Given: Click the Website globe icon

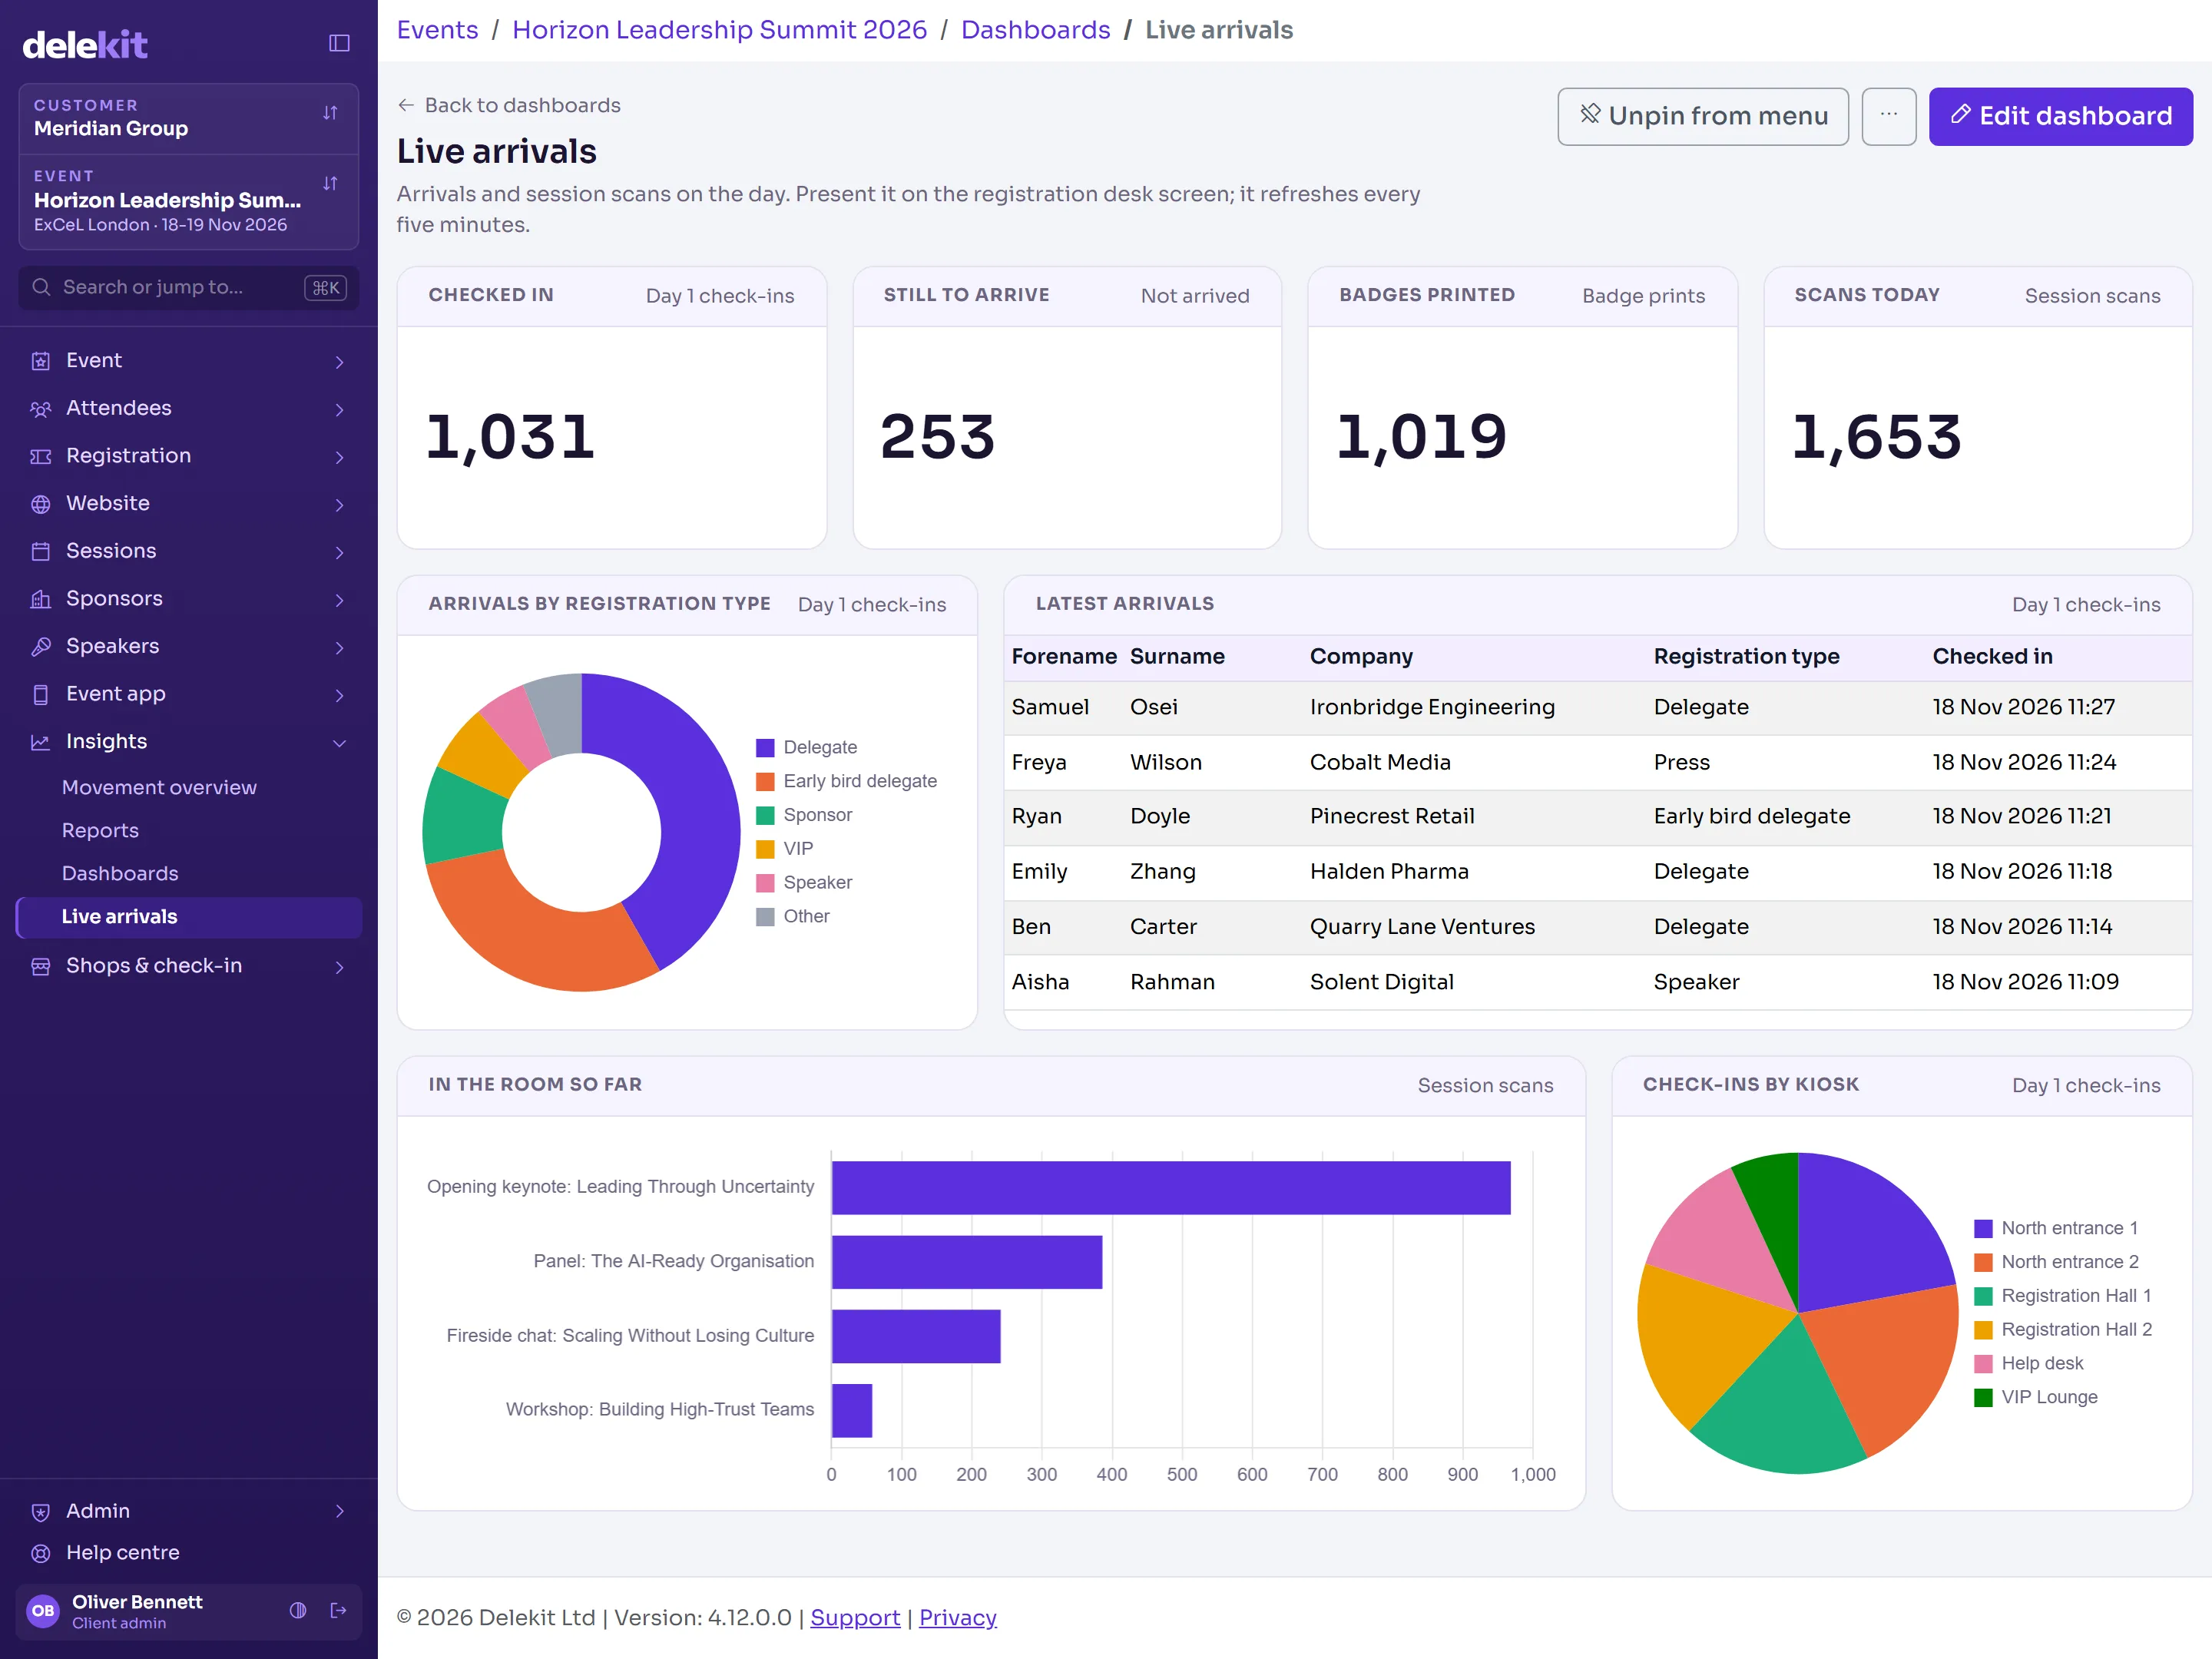Looking at the screenshot, I should pyautogui.click(x=41, y=504).
